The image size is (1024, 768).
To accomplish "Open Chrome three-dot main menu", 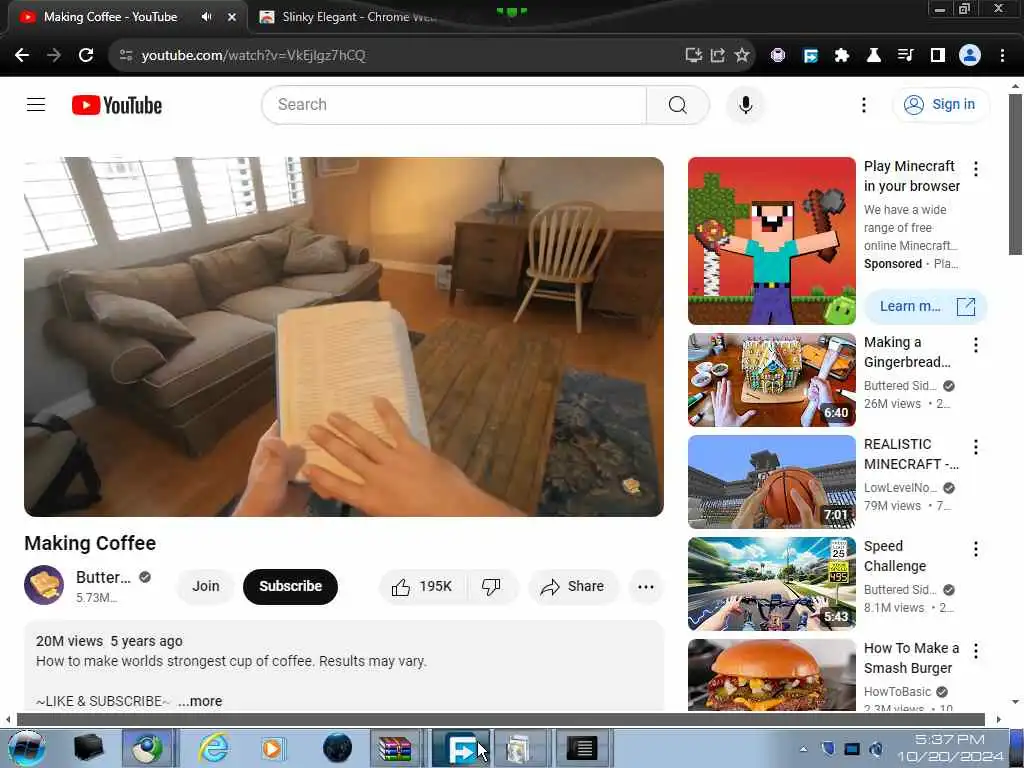I will point(1002,56).
